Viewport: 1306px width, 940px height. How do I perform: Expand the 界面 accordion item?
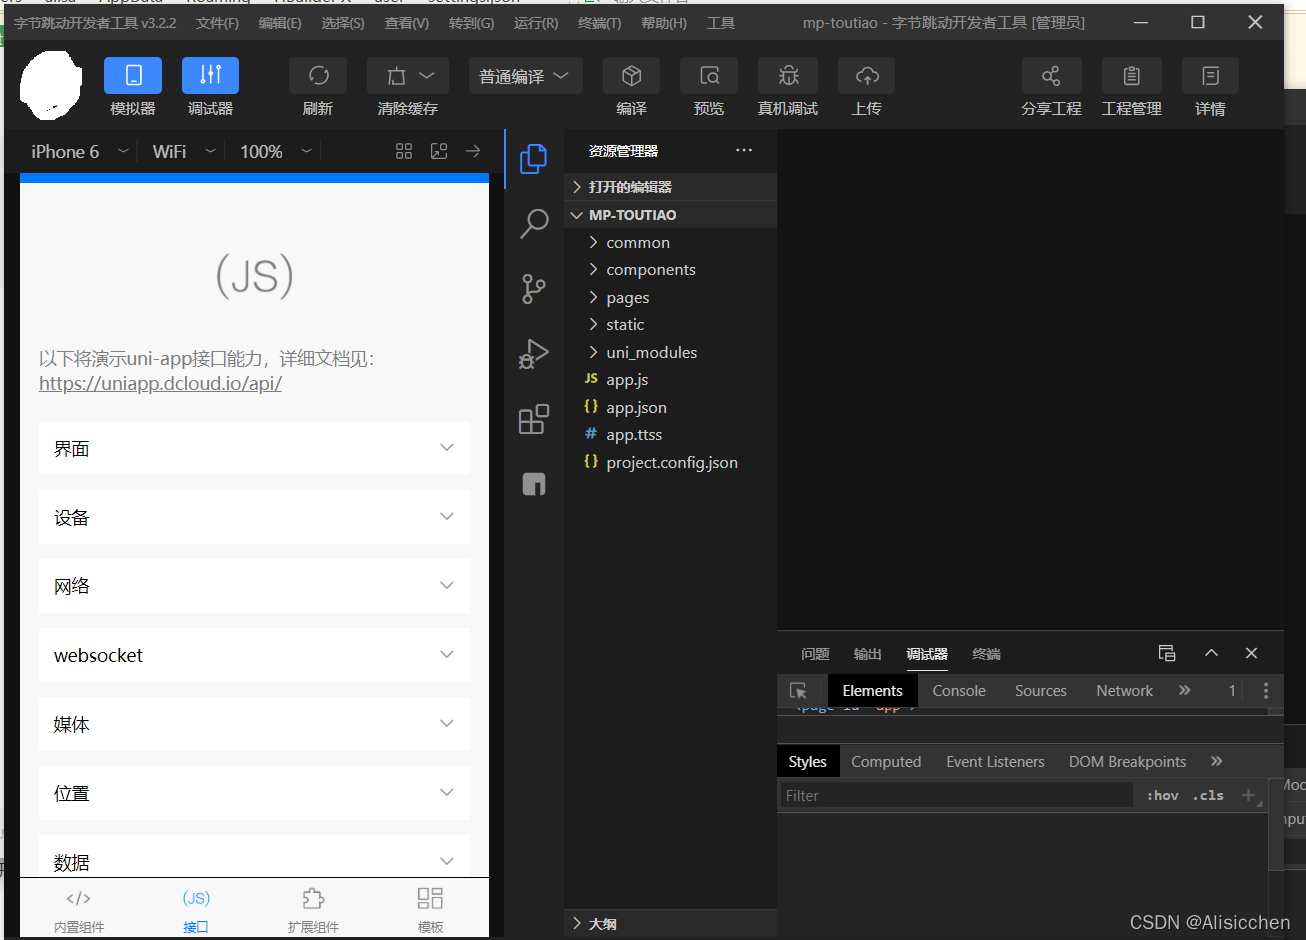(254, 448)
